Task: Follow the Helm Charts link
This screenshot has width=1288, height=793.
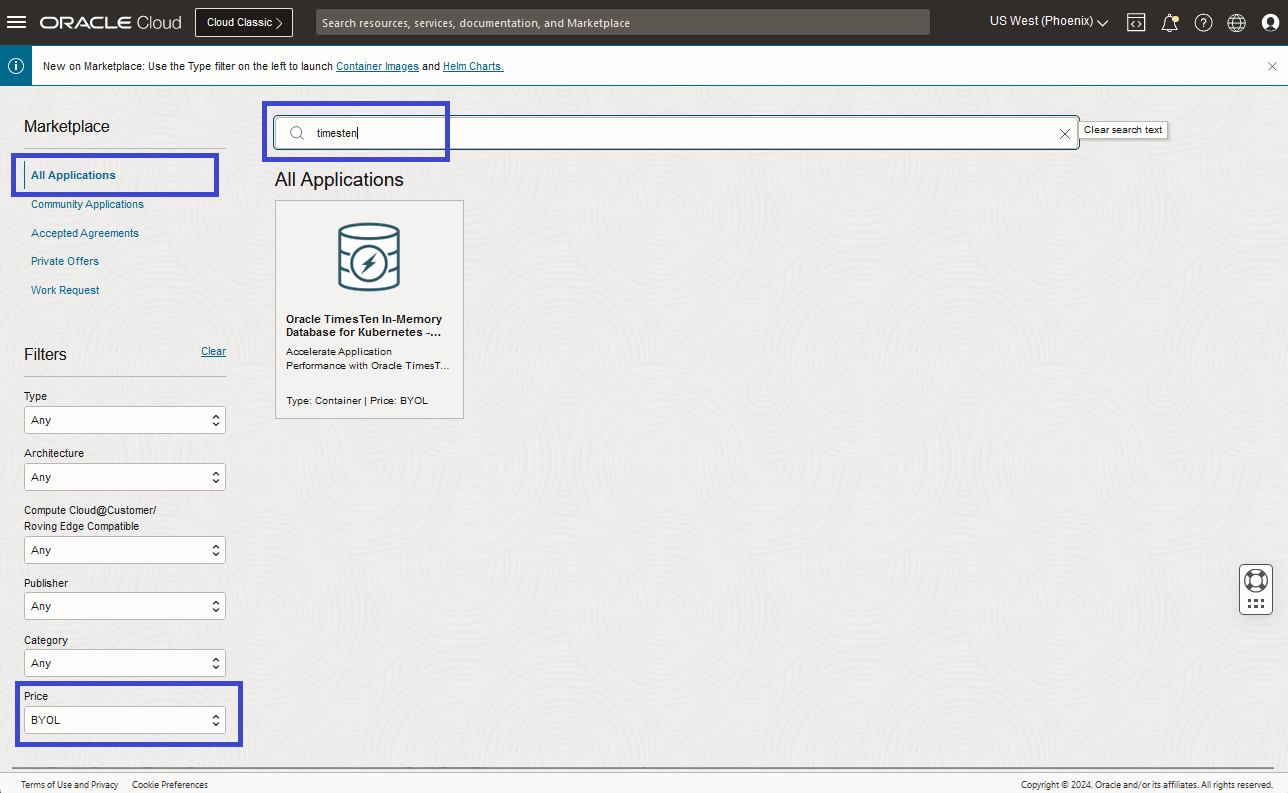Action: tap(473, 66)
